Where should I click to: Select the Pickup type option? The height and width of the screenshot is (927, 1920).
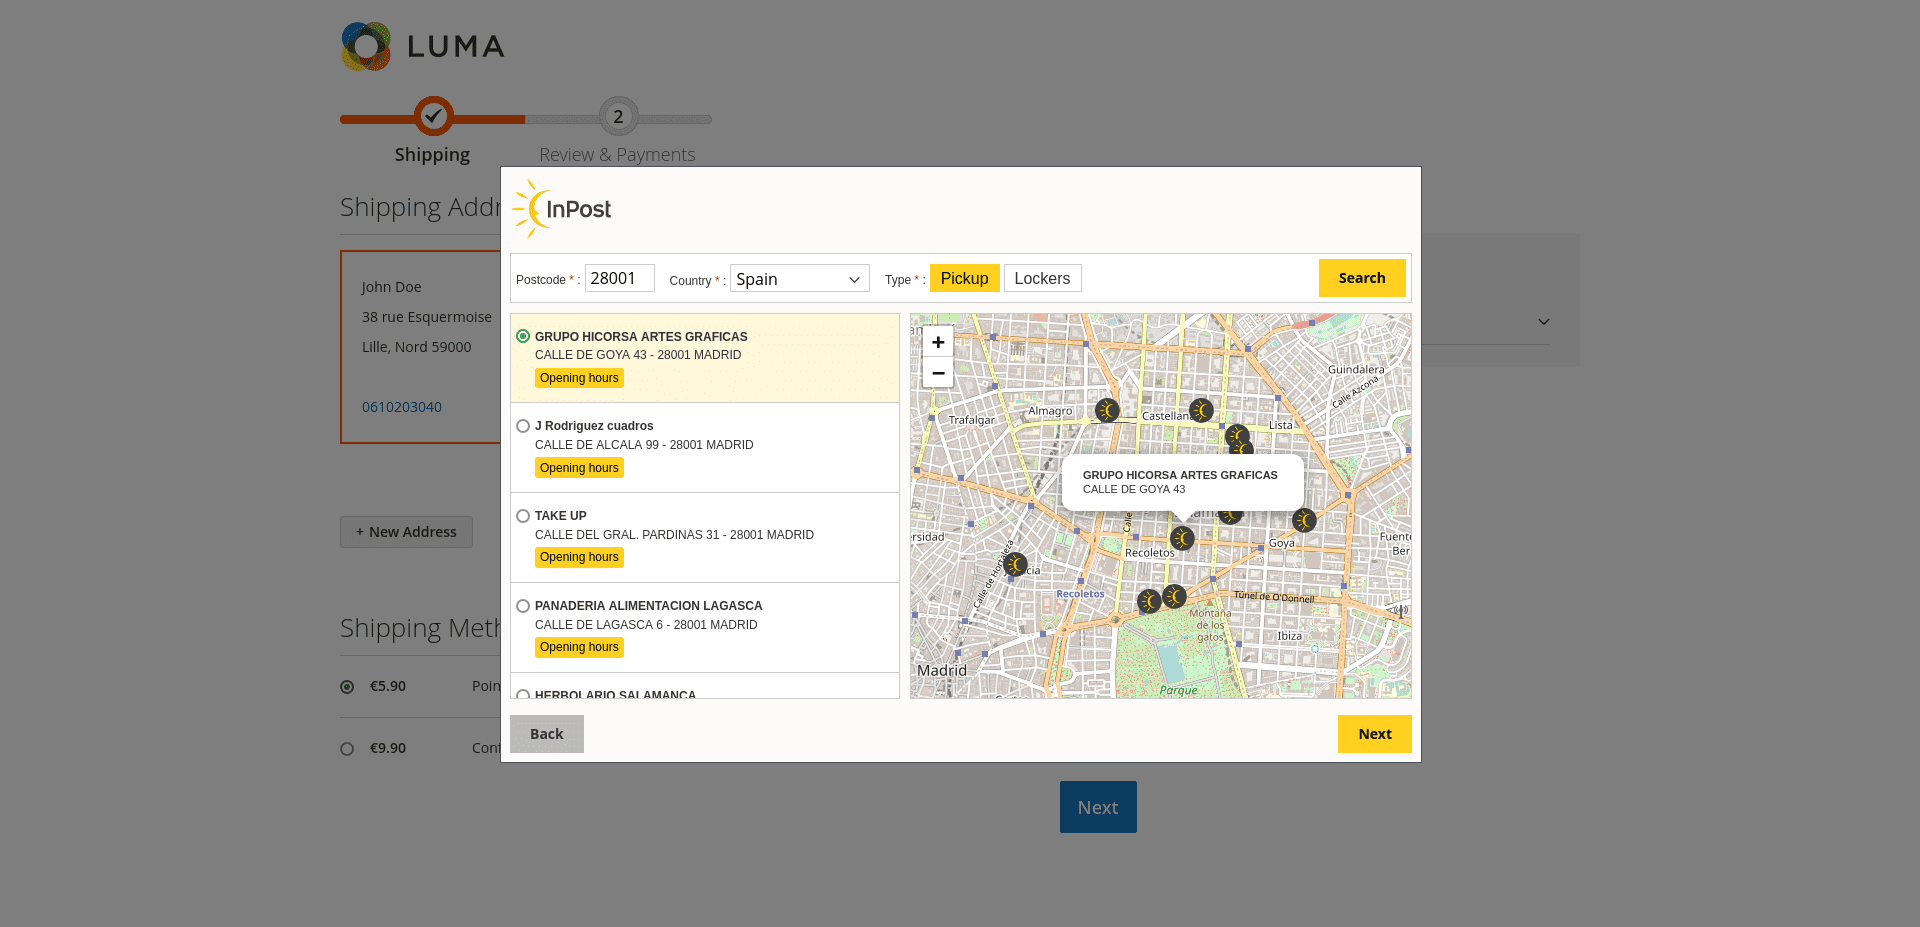coord(963,278)
